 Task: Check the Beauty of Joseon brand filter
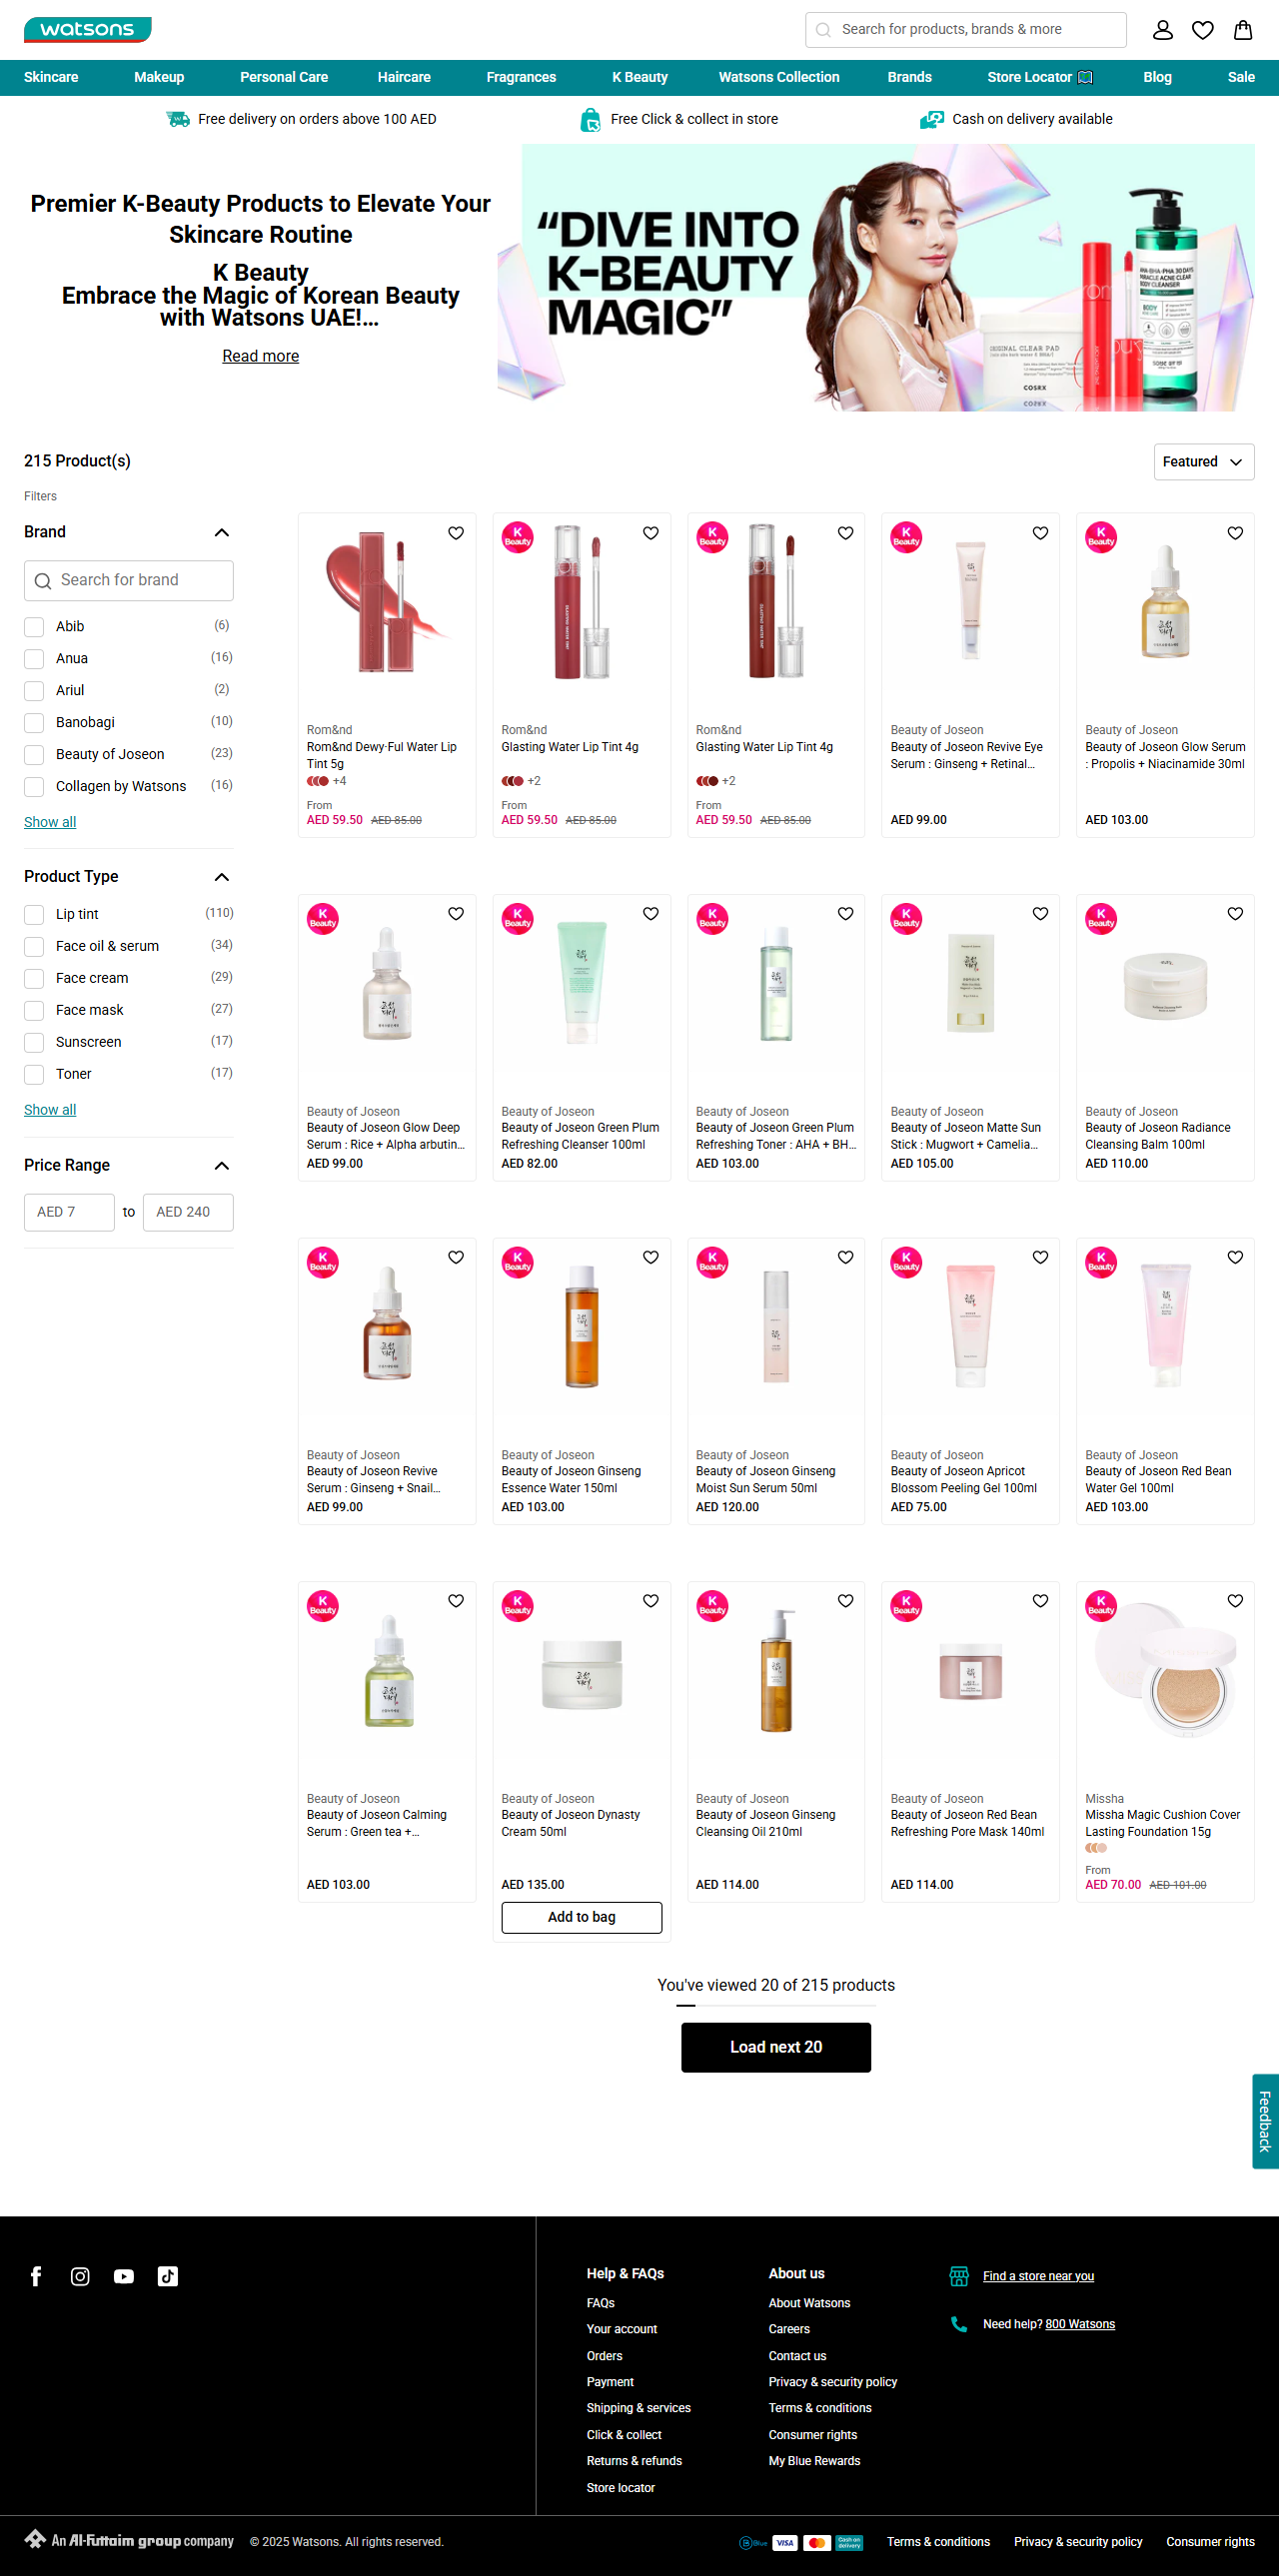tap(34, 755)
